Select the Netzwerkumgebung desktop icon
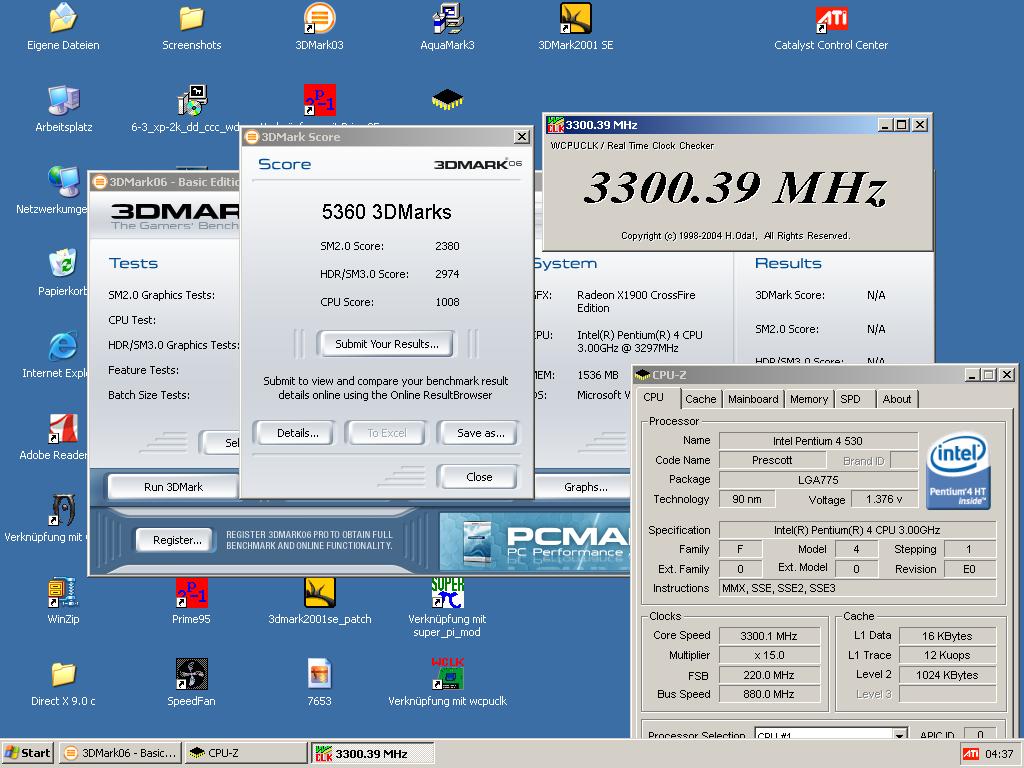This screenshot has width=1024, height=768. (x=63, y=182)
